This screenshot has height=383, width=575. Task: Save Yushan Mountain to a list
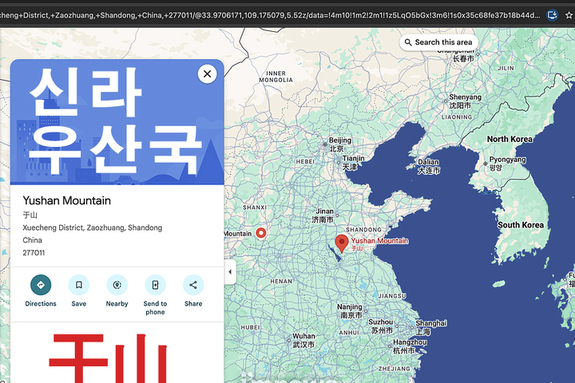(79, 285)
